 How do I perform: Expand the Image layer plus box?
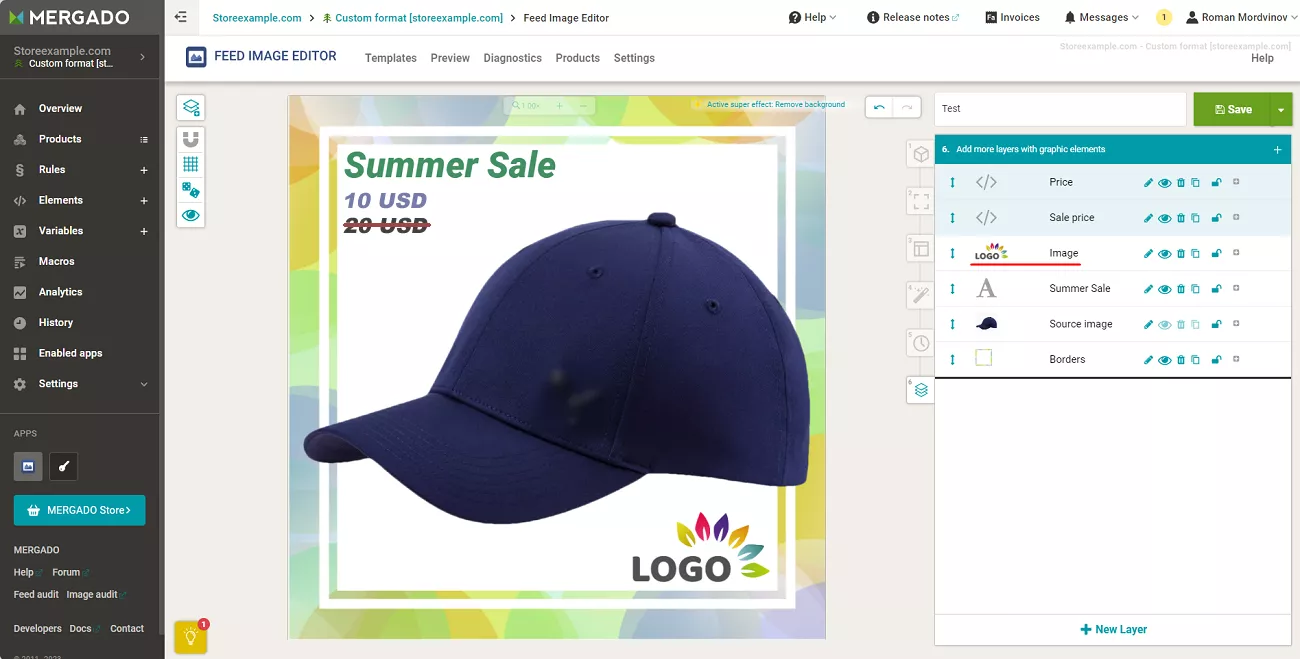click(1236, 253)
